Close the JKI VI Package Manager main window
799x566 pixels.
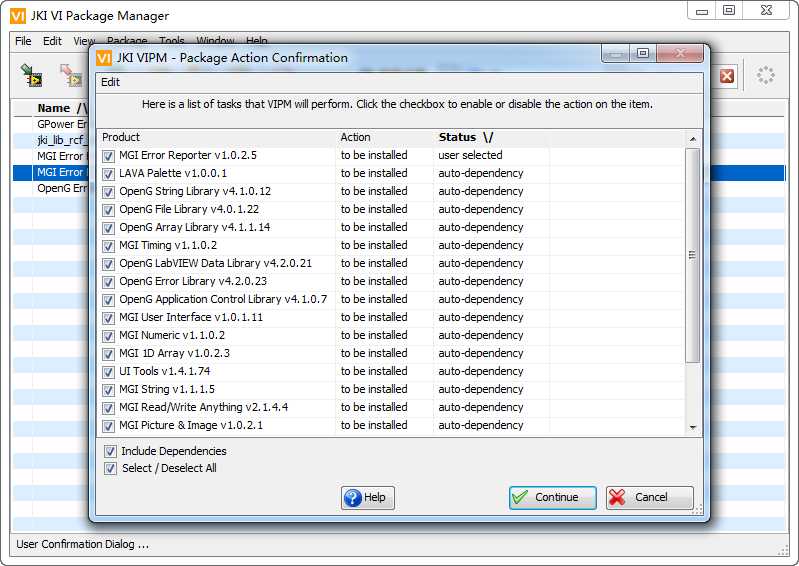[766, 11]
